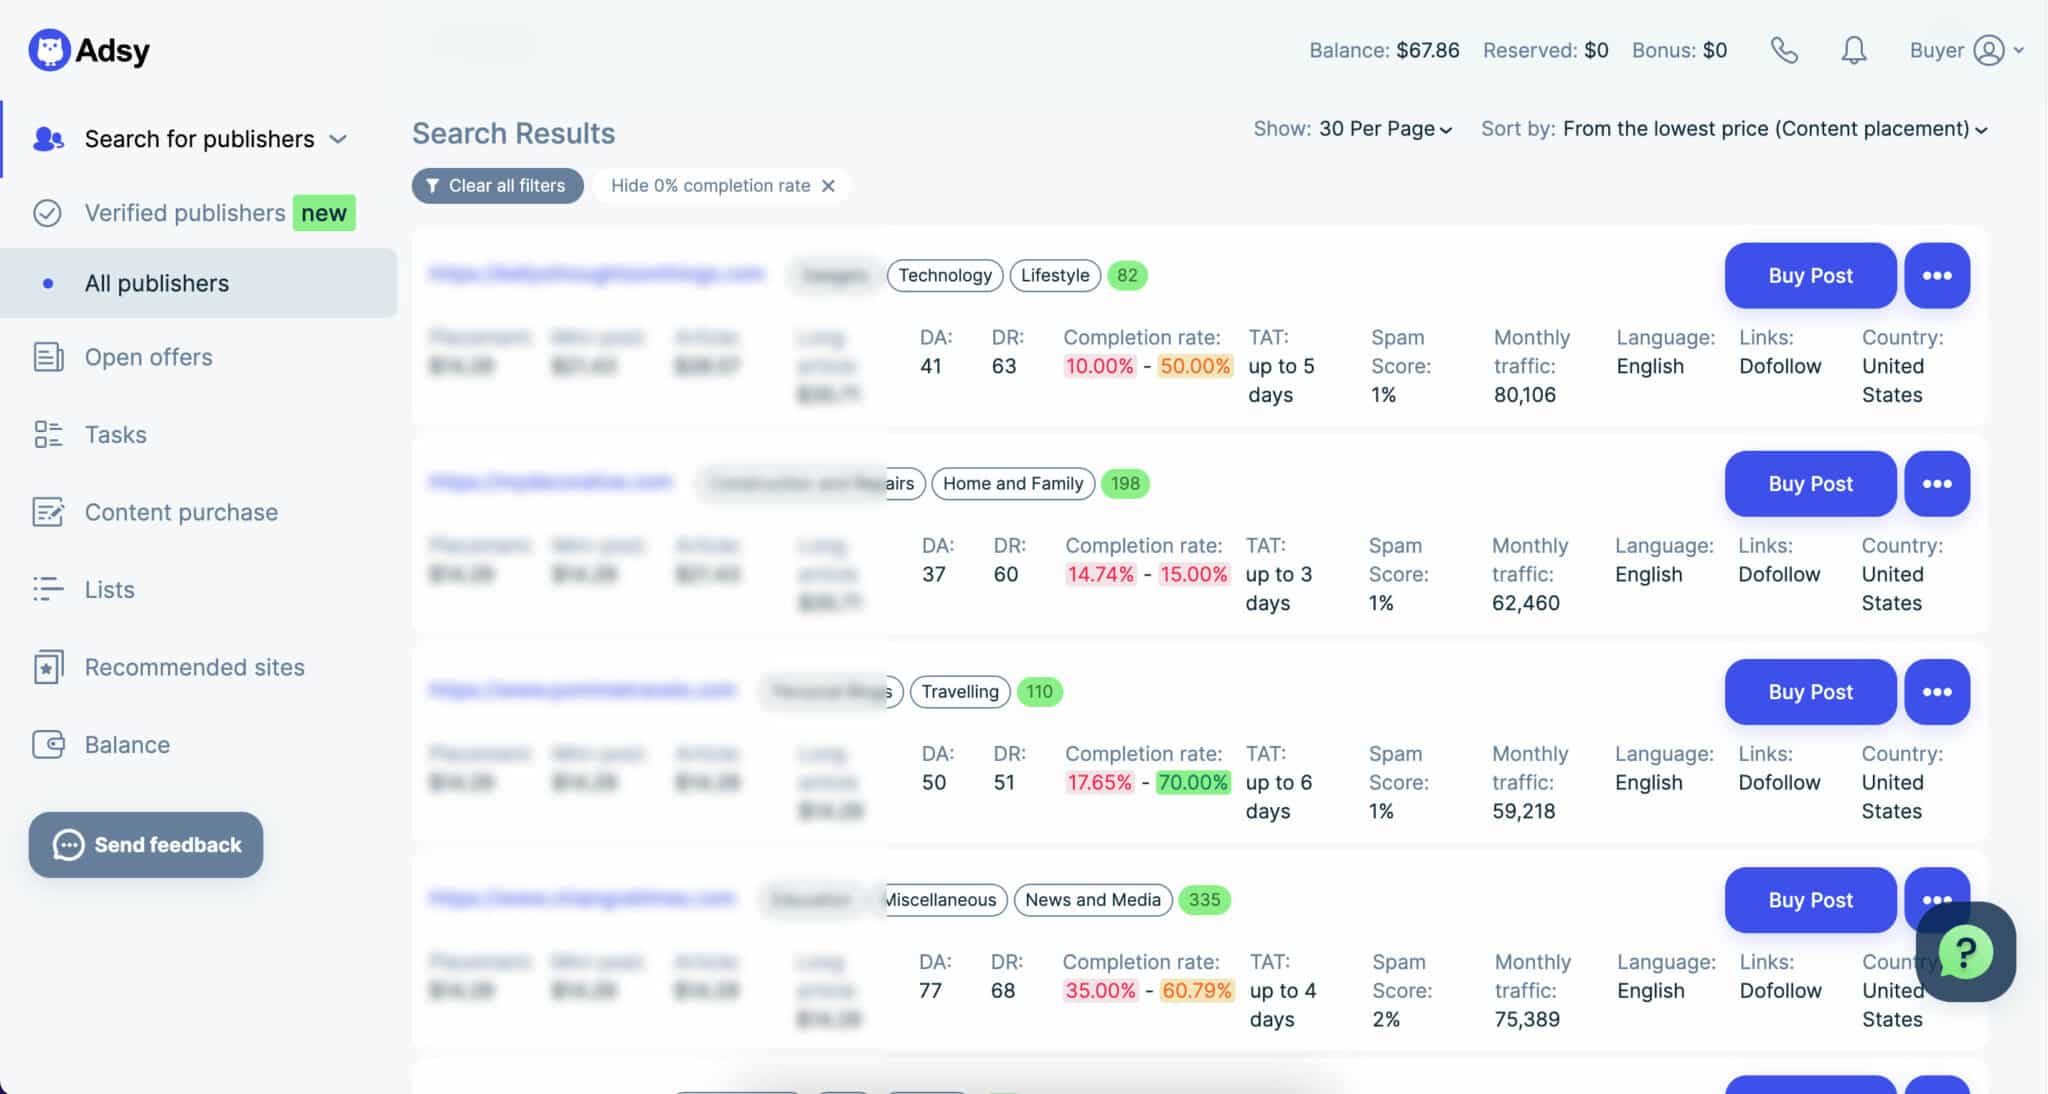The width and height of the screenshot is (2048, 1094).
Task: Open the Balance section
Action: 127,744
